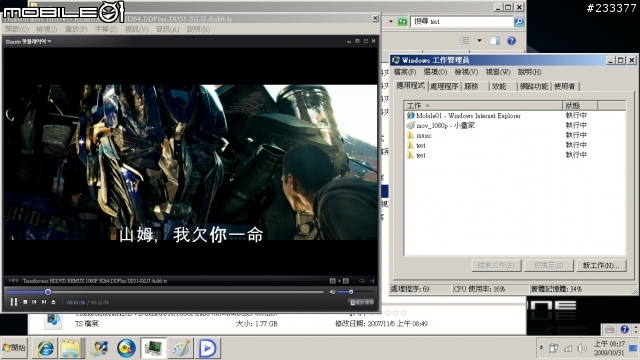
Task: Open Daum player title dropdown menu
Action: coord(28,41)
